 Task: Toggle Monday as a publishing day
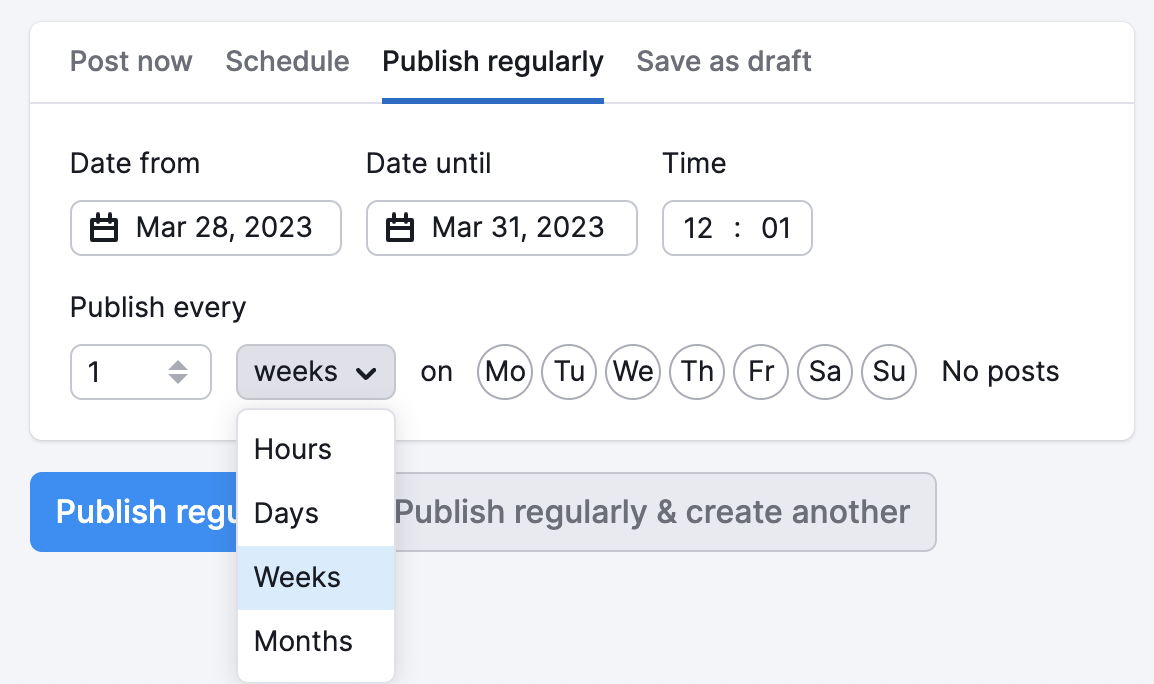(505, 371)
